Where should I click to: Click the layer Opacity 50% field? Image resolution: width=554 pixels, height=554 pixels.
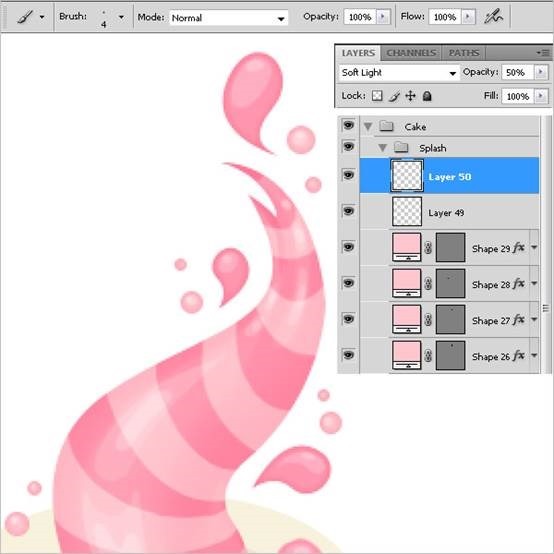click(x=517, y=72)
